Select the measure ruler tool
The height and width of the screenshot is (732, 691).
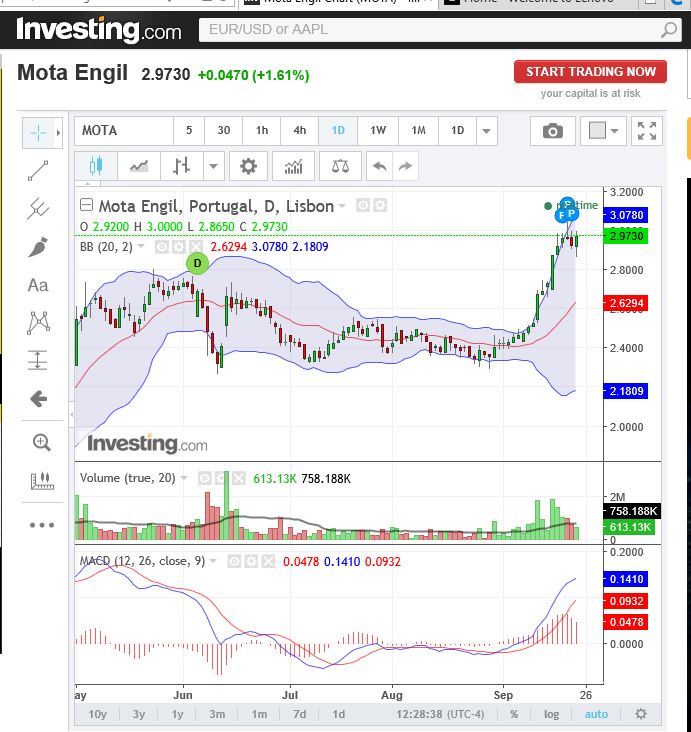click(x=42, y=480)
